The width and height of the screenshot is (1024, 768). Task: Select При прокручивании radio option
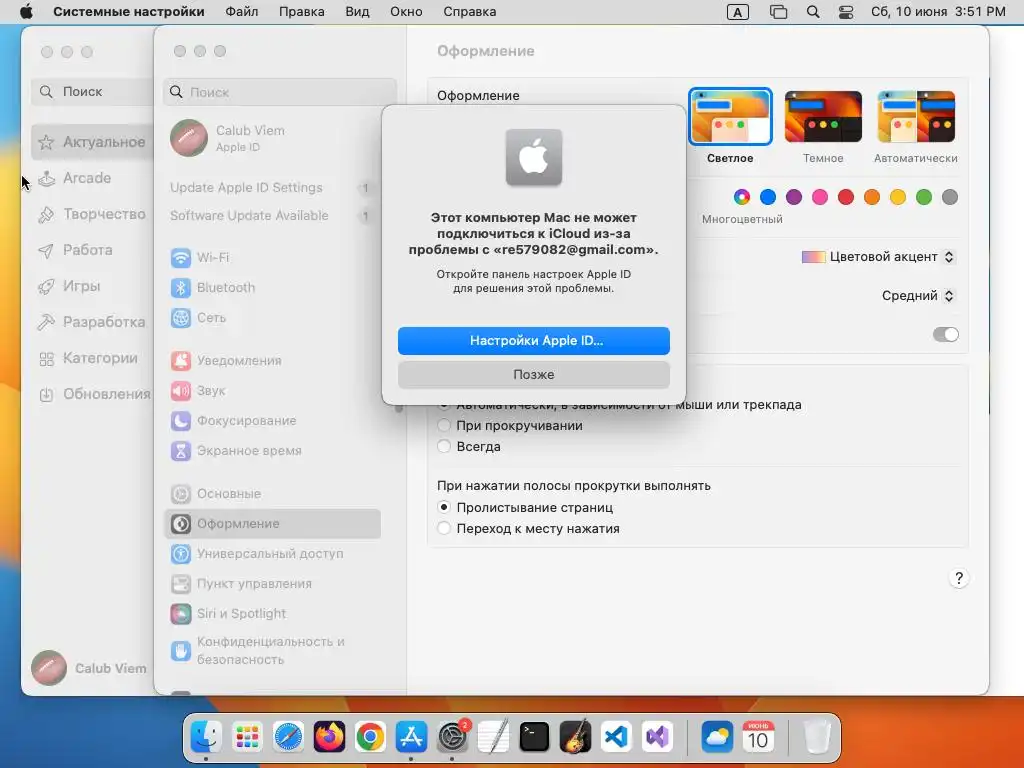pos(444,426)
